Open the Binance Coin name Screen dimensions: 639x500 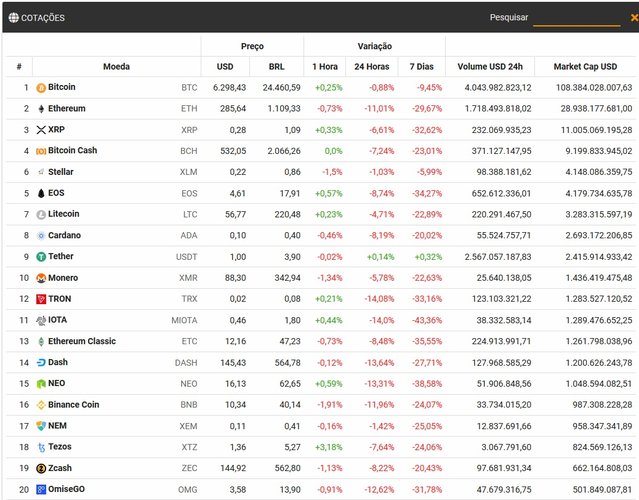tap(73, 404)
